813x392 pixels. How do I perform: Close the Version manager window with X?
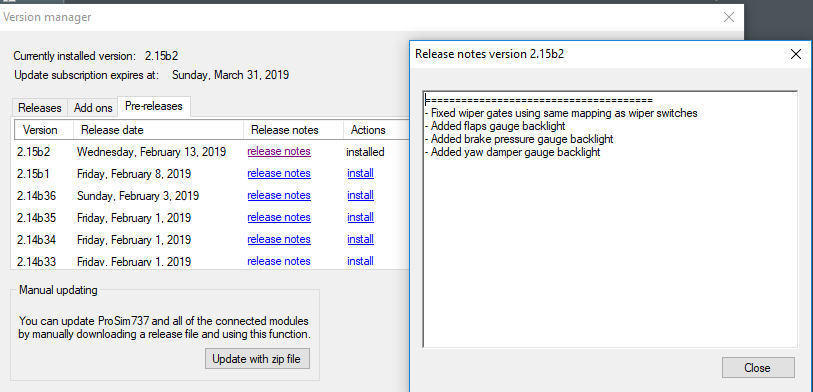(x=728, y=17)
